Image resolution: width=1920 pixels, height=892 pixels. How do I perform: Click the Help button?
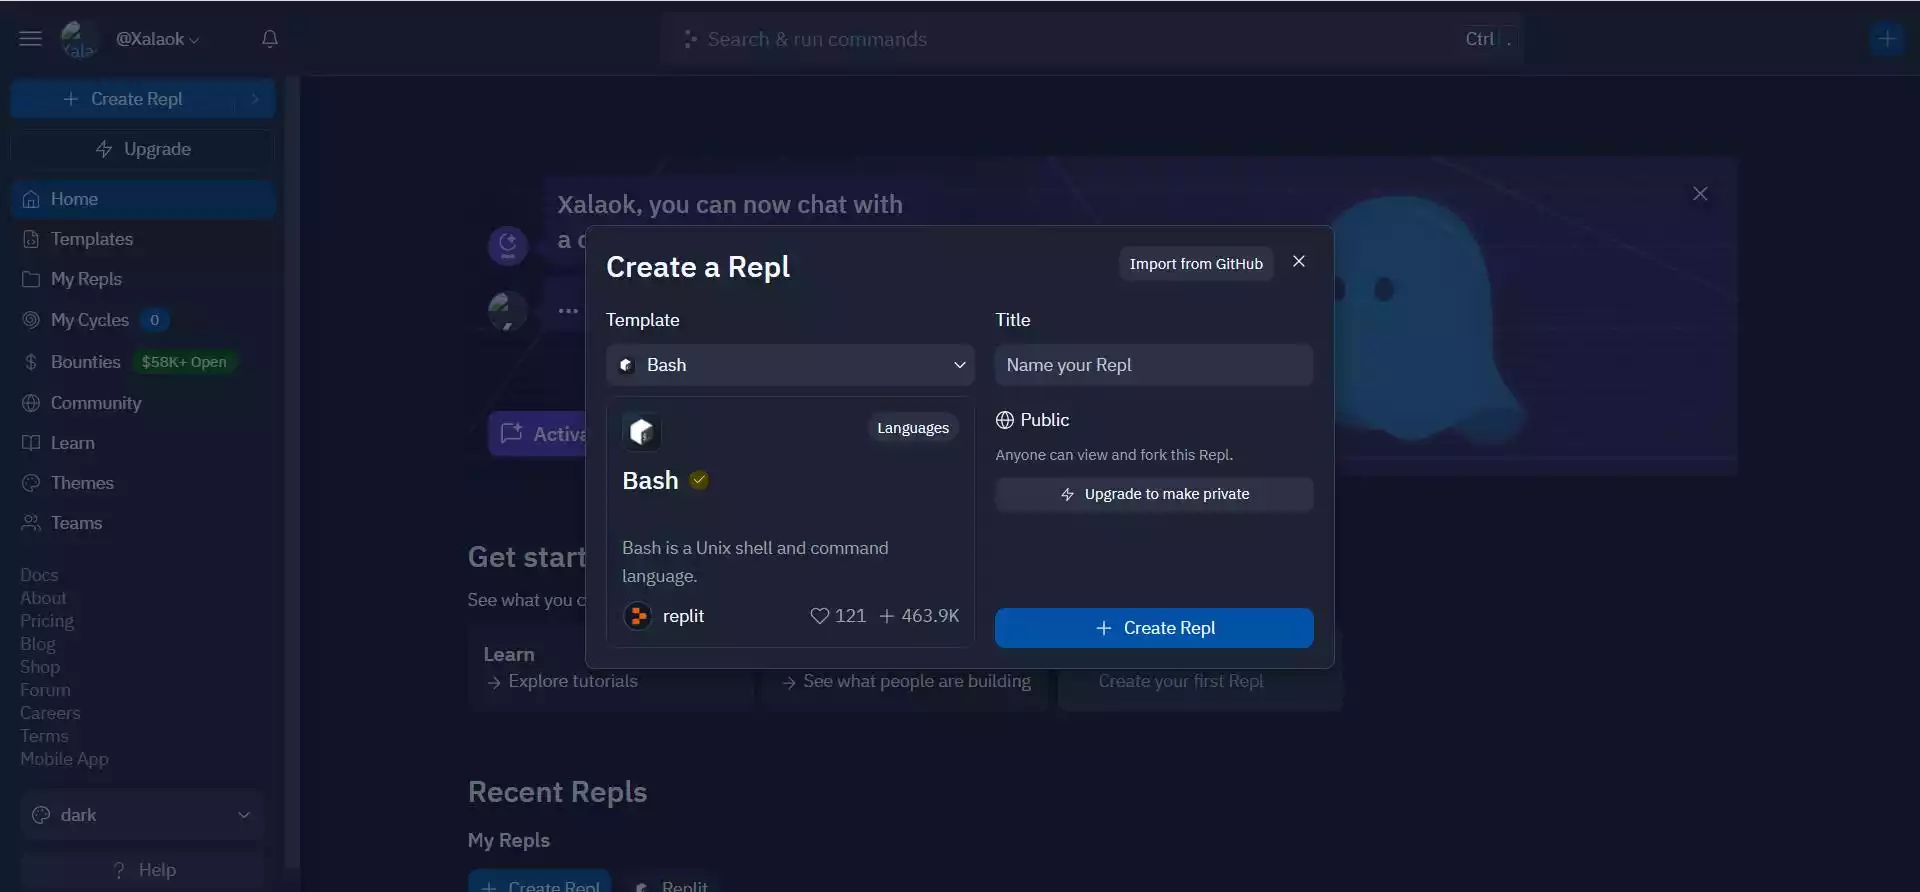point(143,870)
